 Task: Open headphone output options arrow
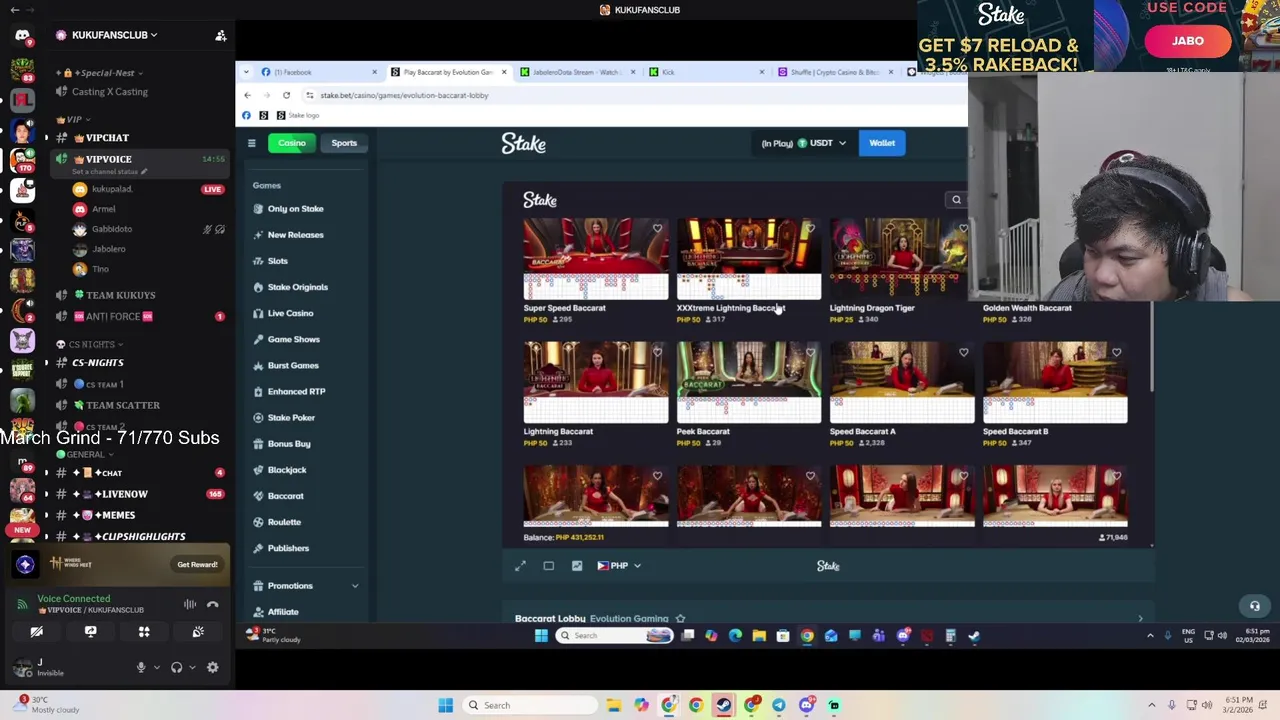(x=191, y=668)
